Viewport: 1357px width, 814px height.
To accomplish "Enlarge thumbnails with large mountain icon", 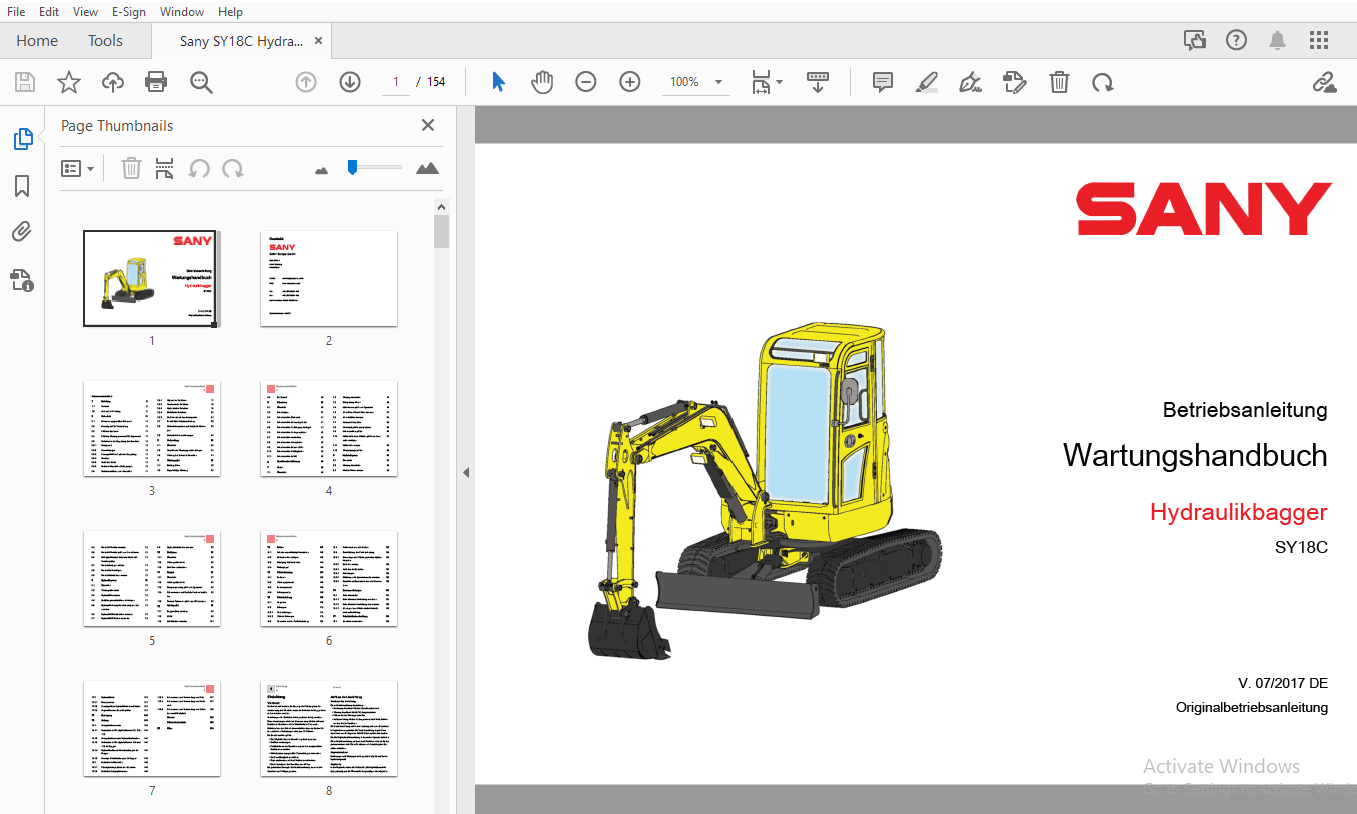I will [x=427, y=168].
